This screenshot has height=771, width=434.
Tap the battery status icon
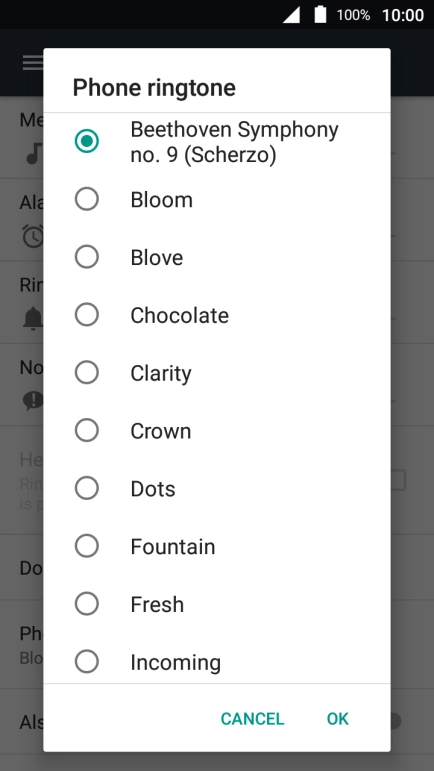tap(320, 14)
